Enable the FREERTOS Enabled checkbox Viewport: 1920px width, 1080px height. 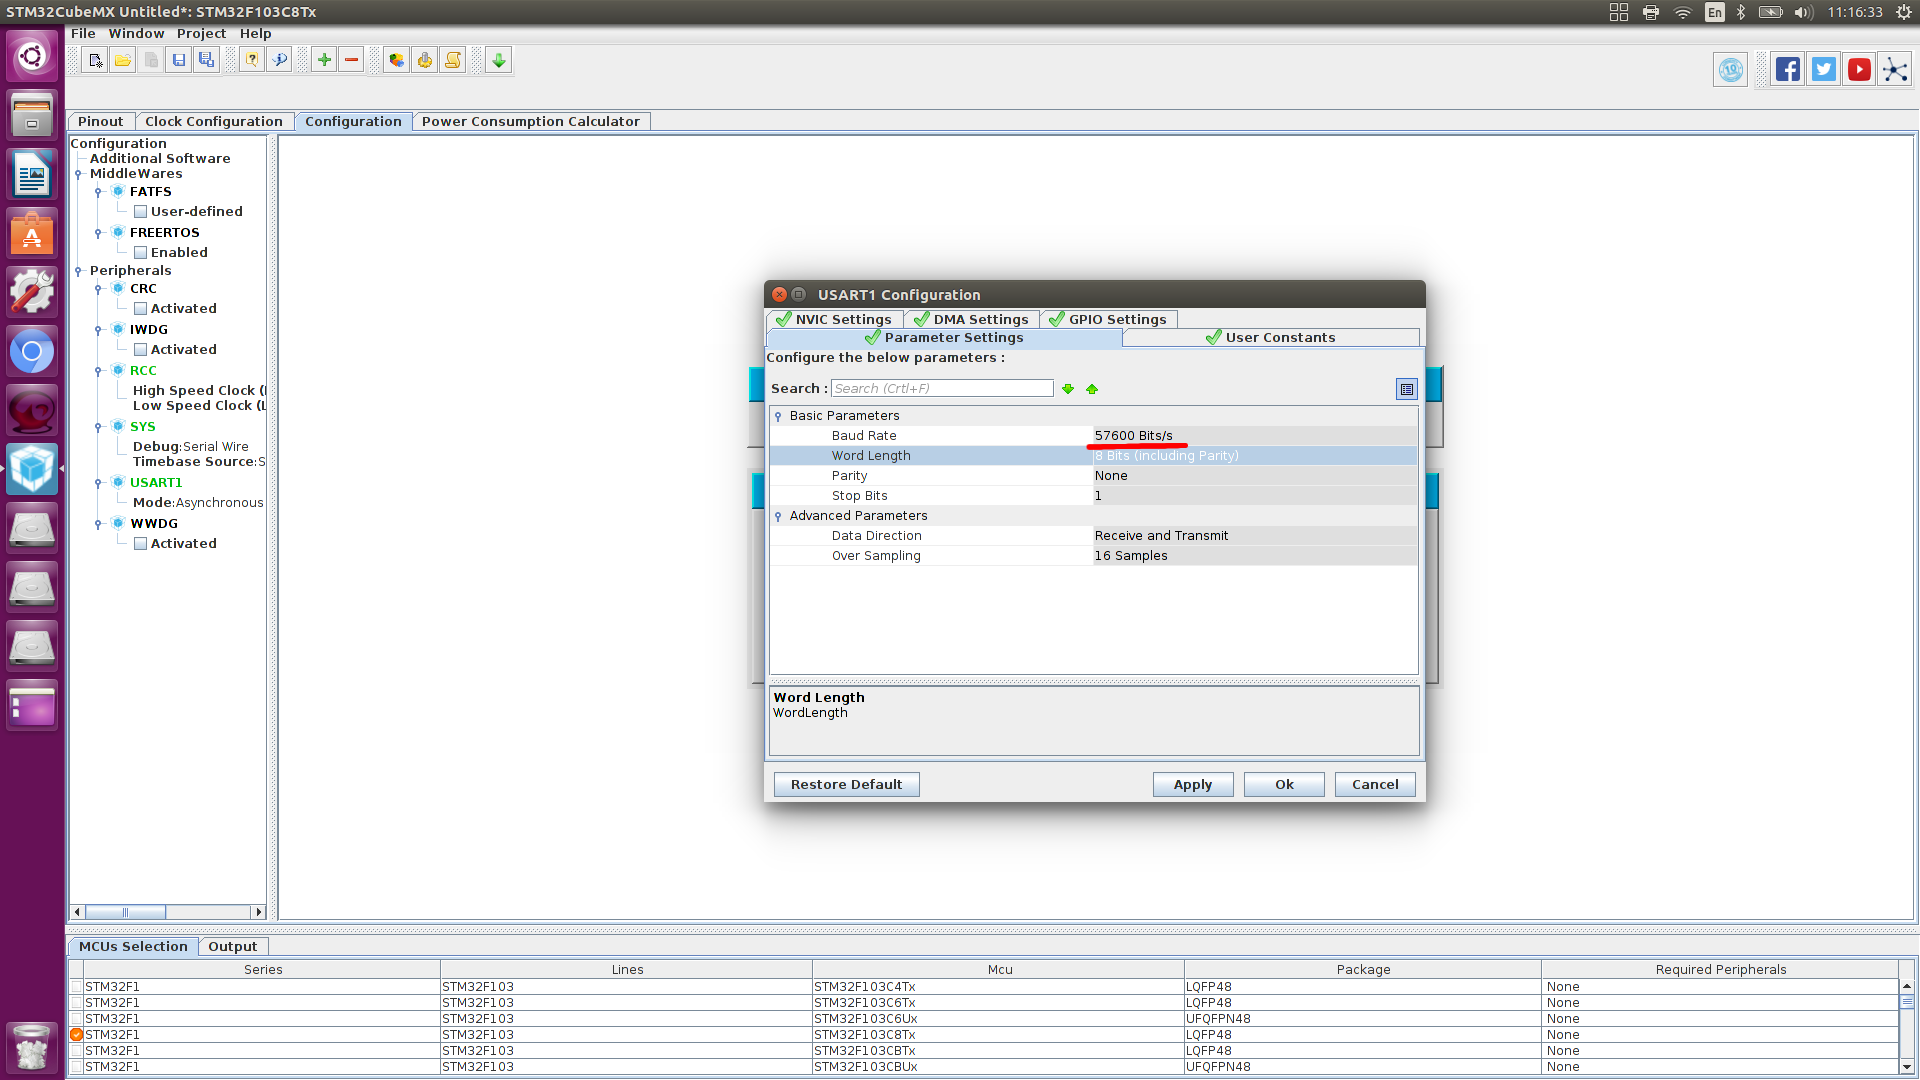tap(141, 253)
